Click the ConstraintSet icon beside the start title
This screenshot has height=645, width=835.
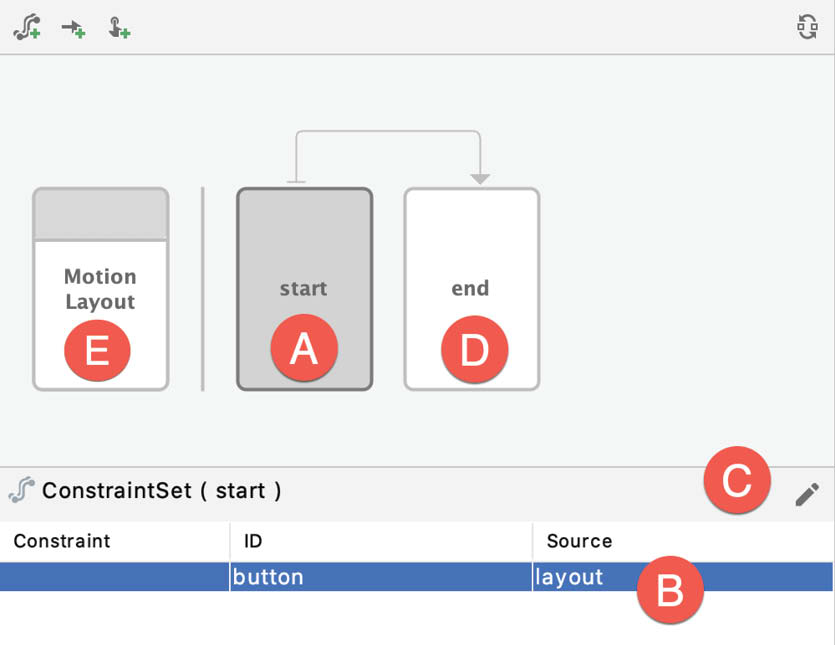pos(22,490)
